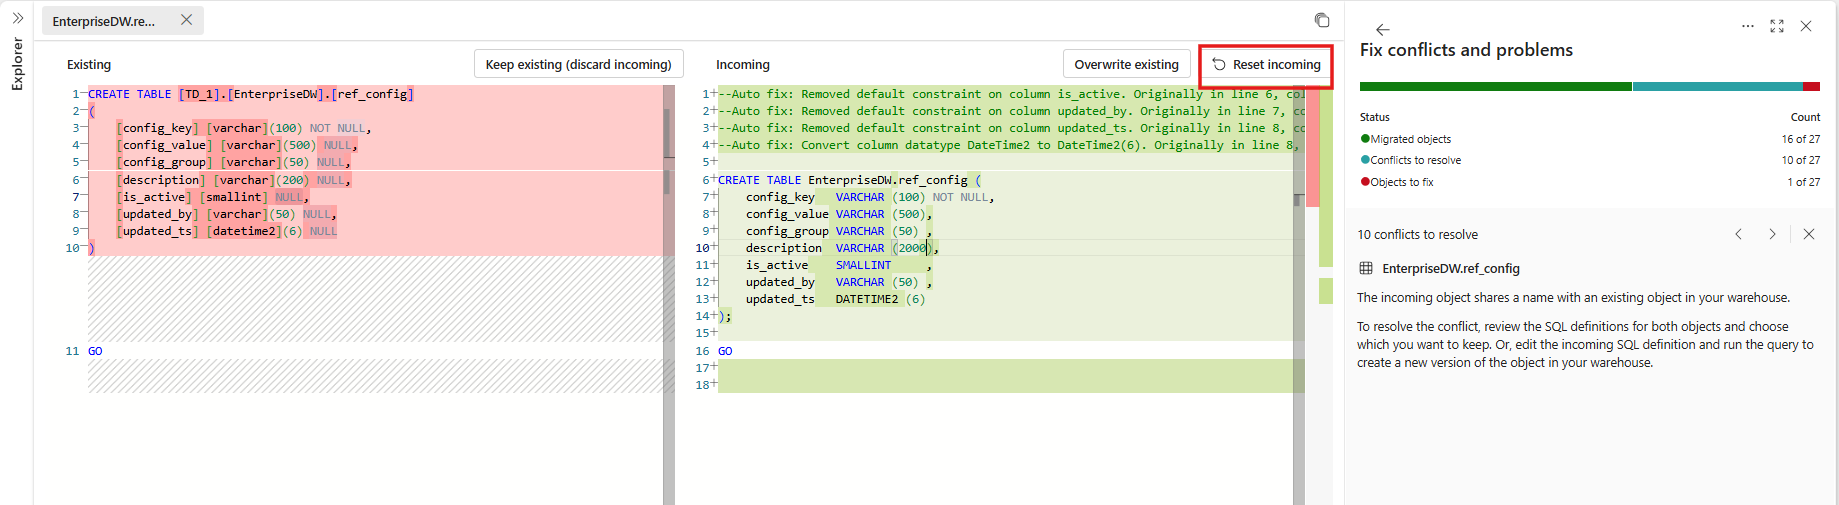Image resolution: width=1839 pixels, height=505 pixels.
Task: Click the copy icon above editor
Action: [x=1322, y=20]
